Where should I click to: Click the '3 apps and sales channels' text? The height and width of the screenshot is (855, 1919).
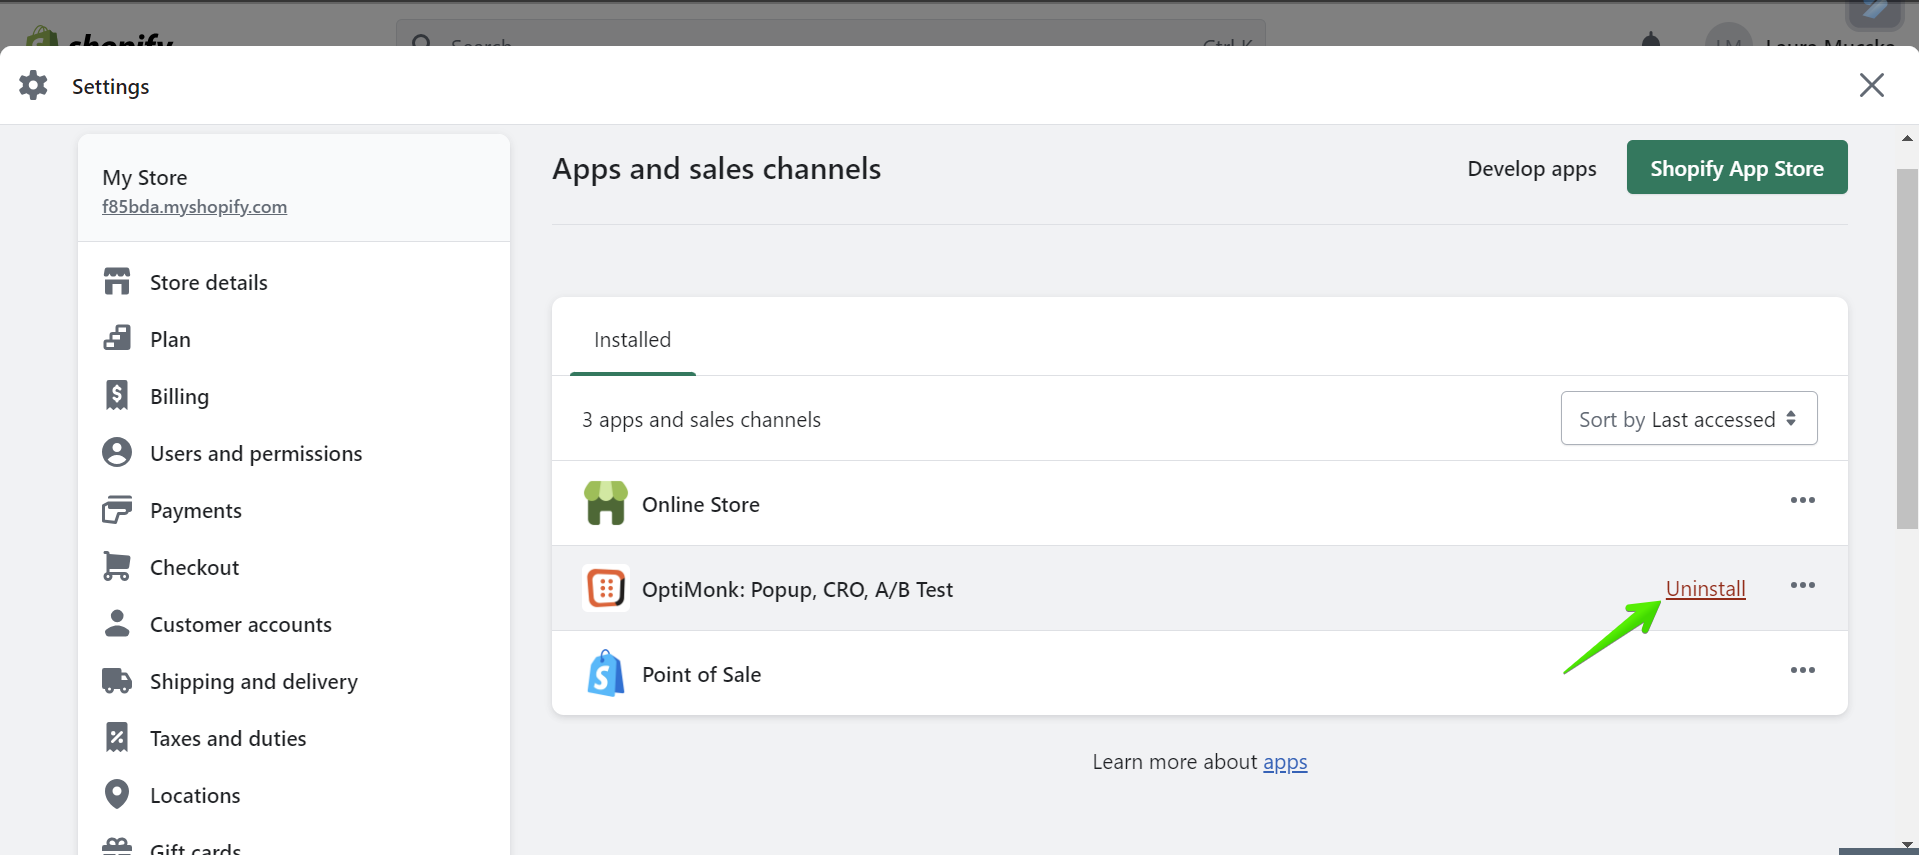point(701,420)
